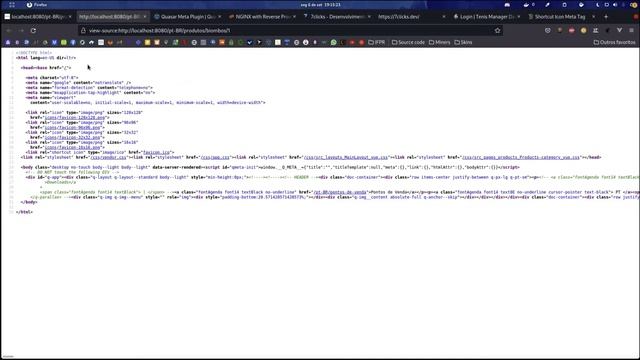Switch to the NGINX with Reverse Proxy tab
The image size is (640, 360).
[262, 17]
